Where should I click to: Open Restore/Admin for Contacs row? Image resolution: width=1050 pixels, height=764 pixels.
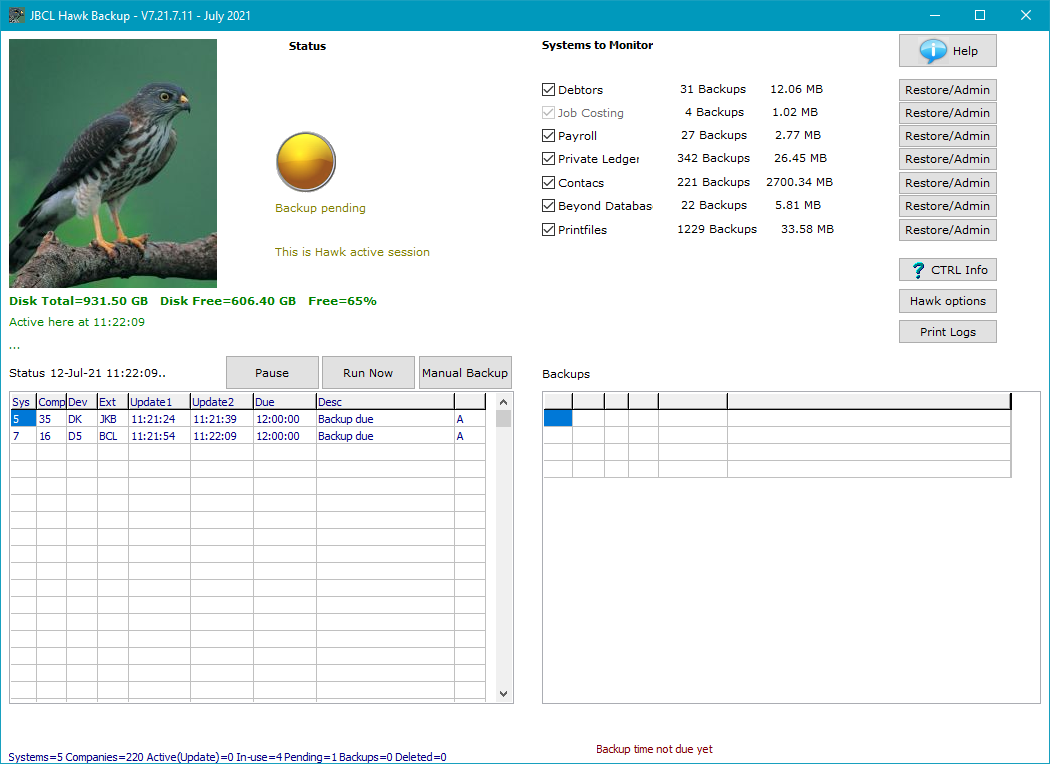tap(947, 183)
